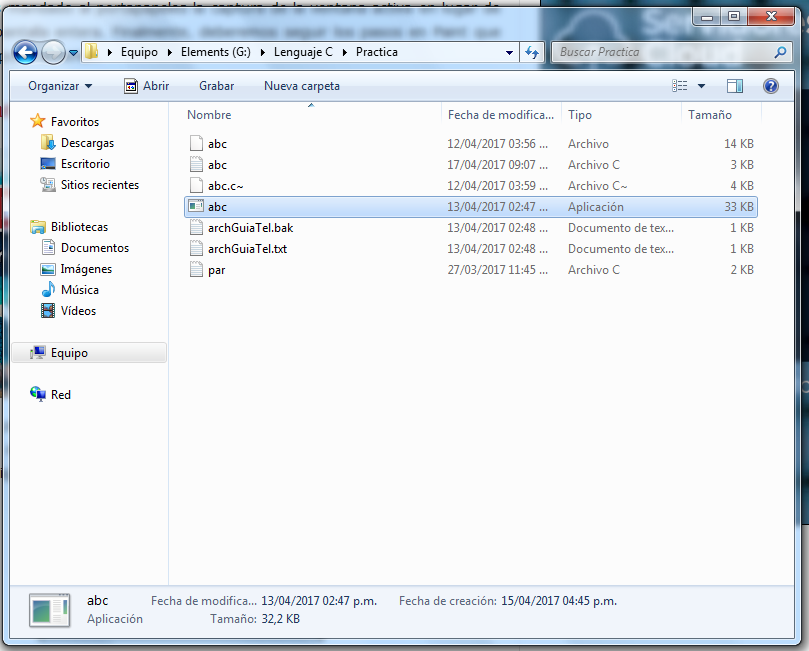Expand the arrow after Elements (G:)
The height and width of the screenshot is (651, 809).
pyautogui.click(x=262, y=52)
